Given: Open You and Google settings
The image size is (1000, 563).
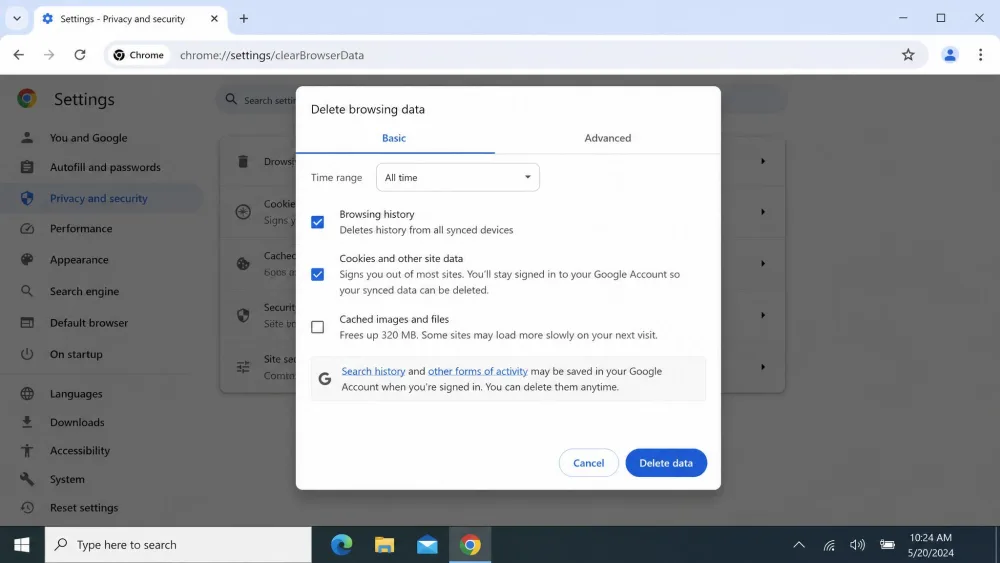Looking at the screenshot, I should pos(89,138).
